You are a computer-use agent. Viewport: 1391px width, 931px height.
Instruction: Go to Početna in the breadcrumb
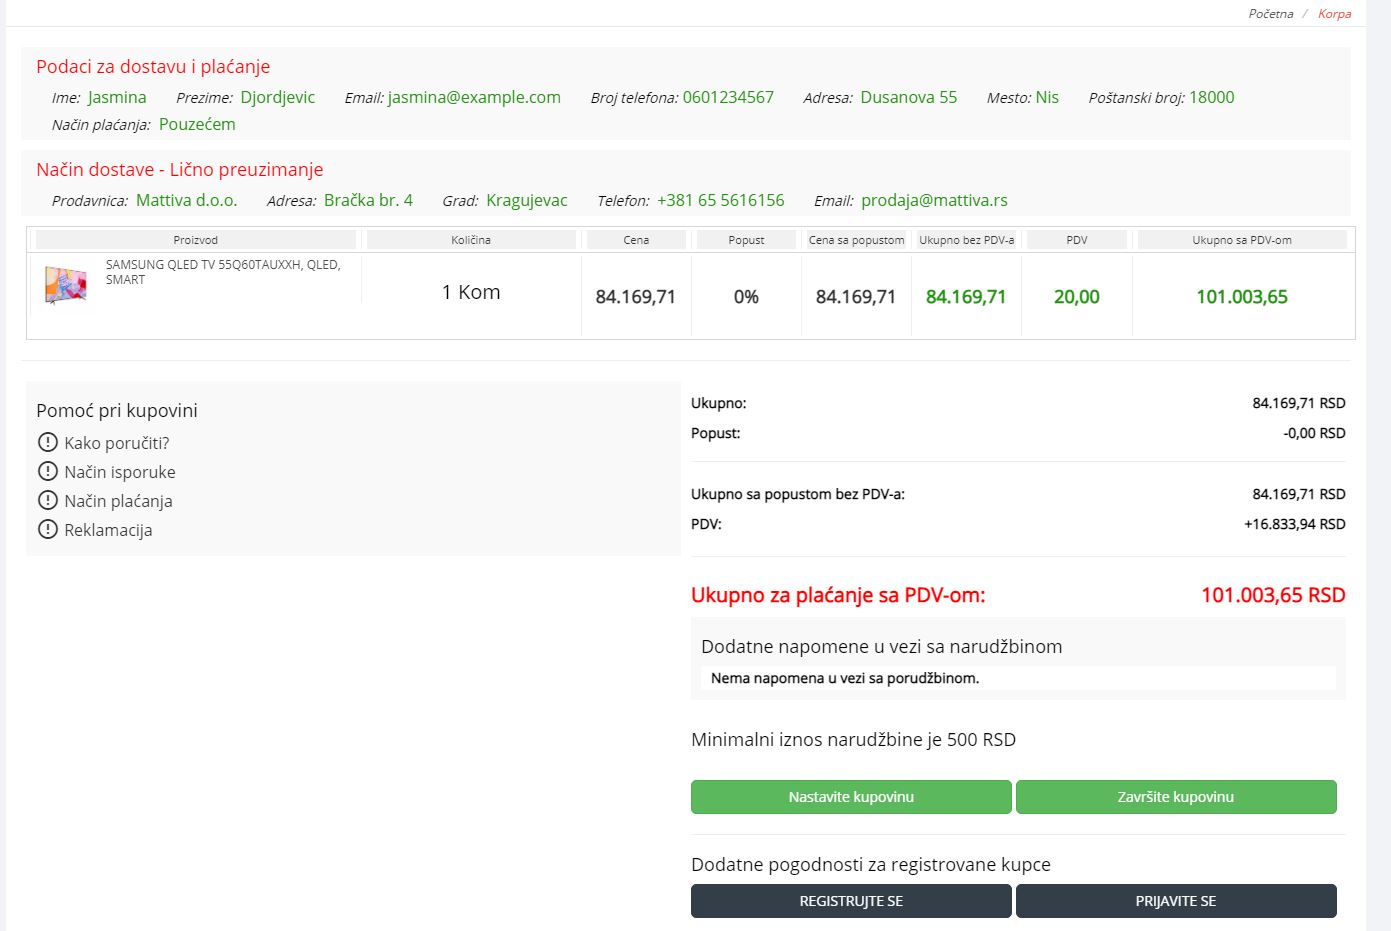pyautogui.click(x=1270, y=14)
